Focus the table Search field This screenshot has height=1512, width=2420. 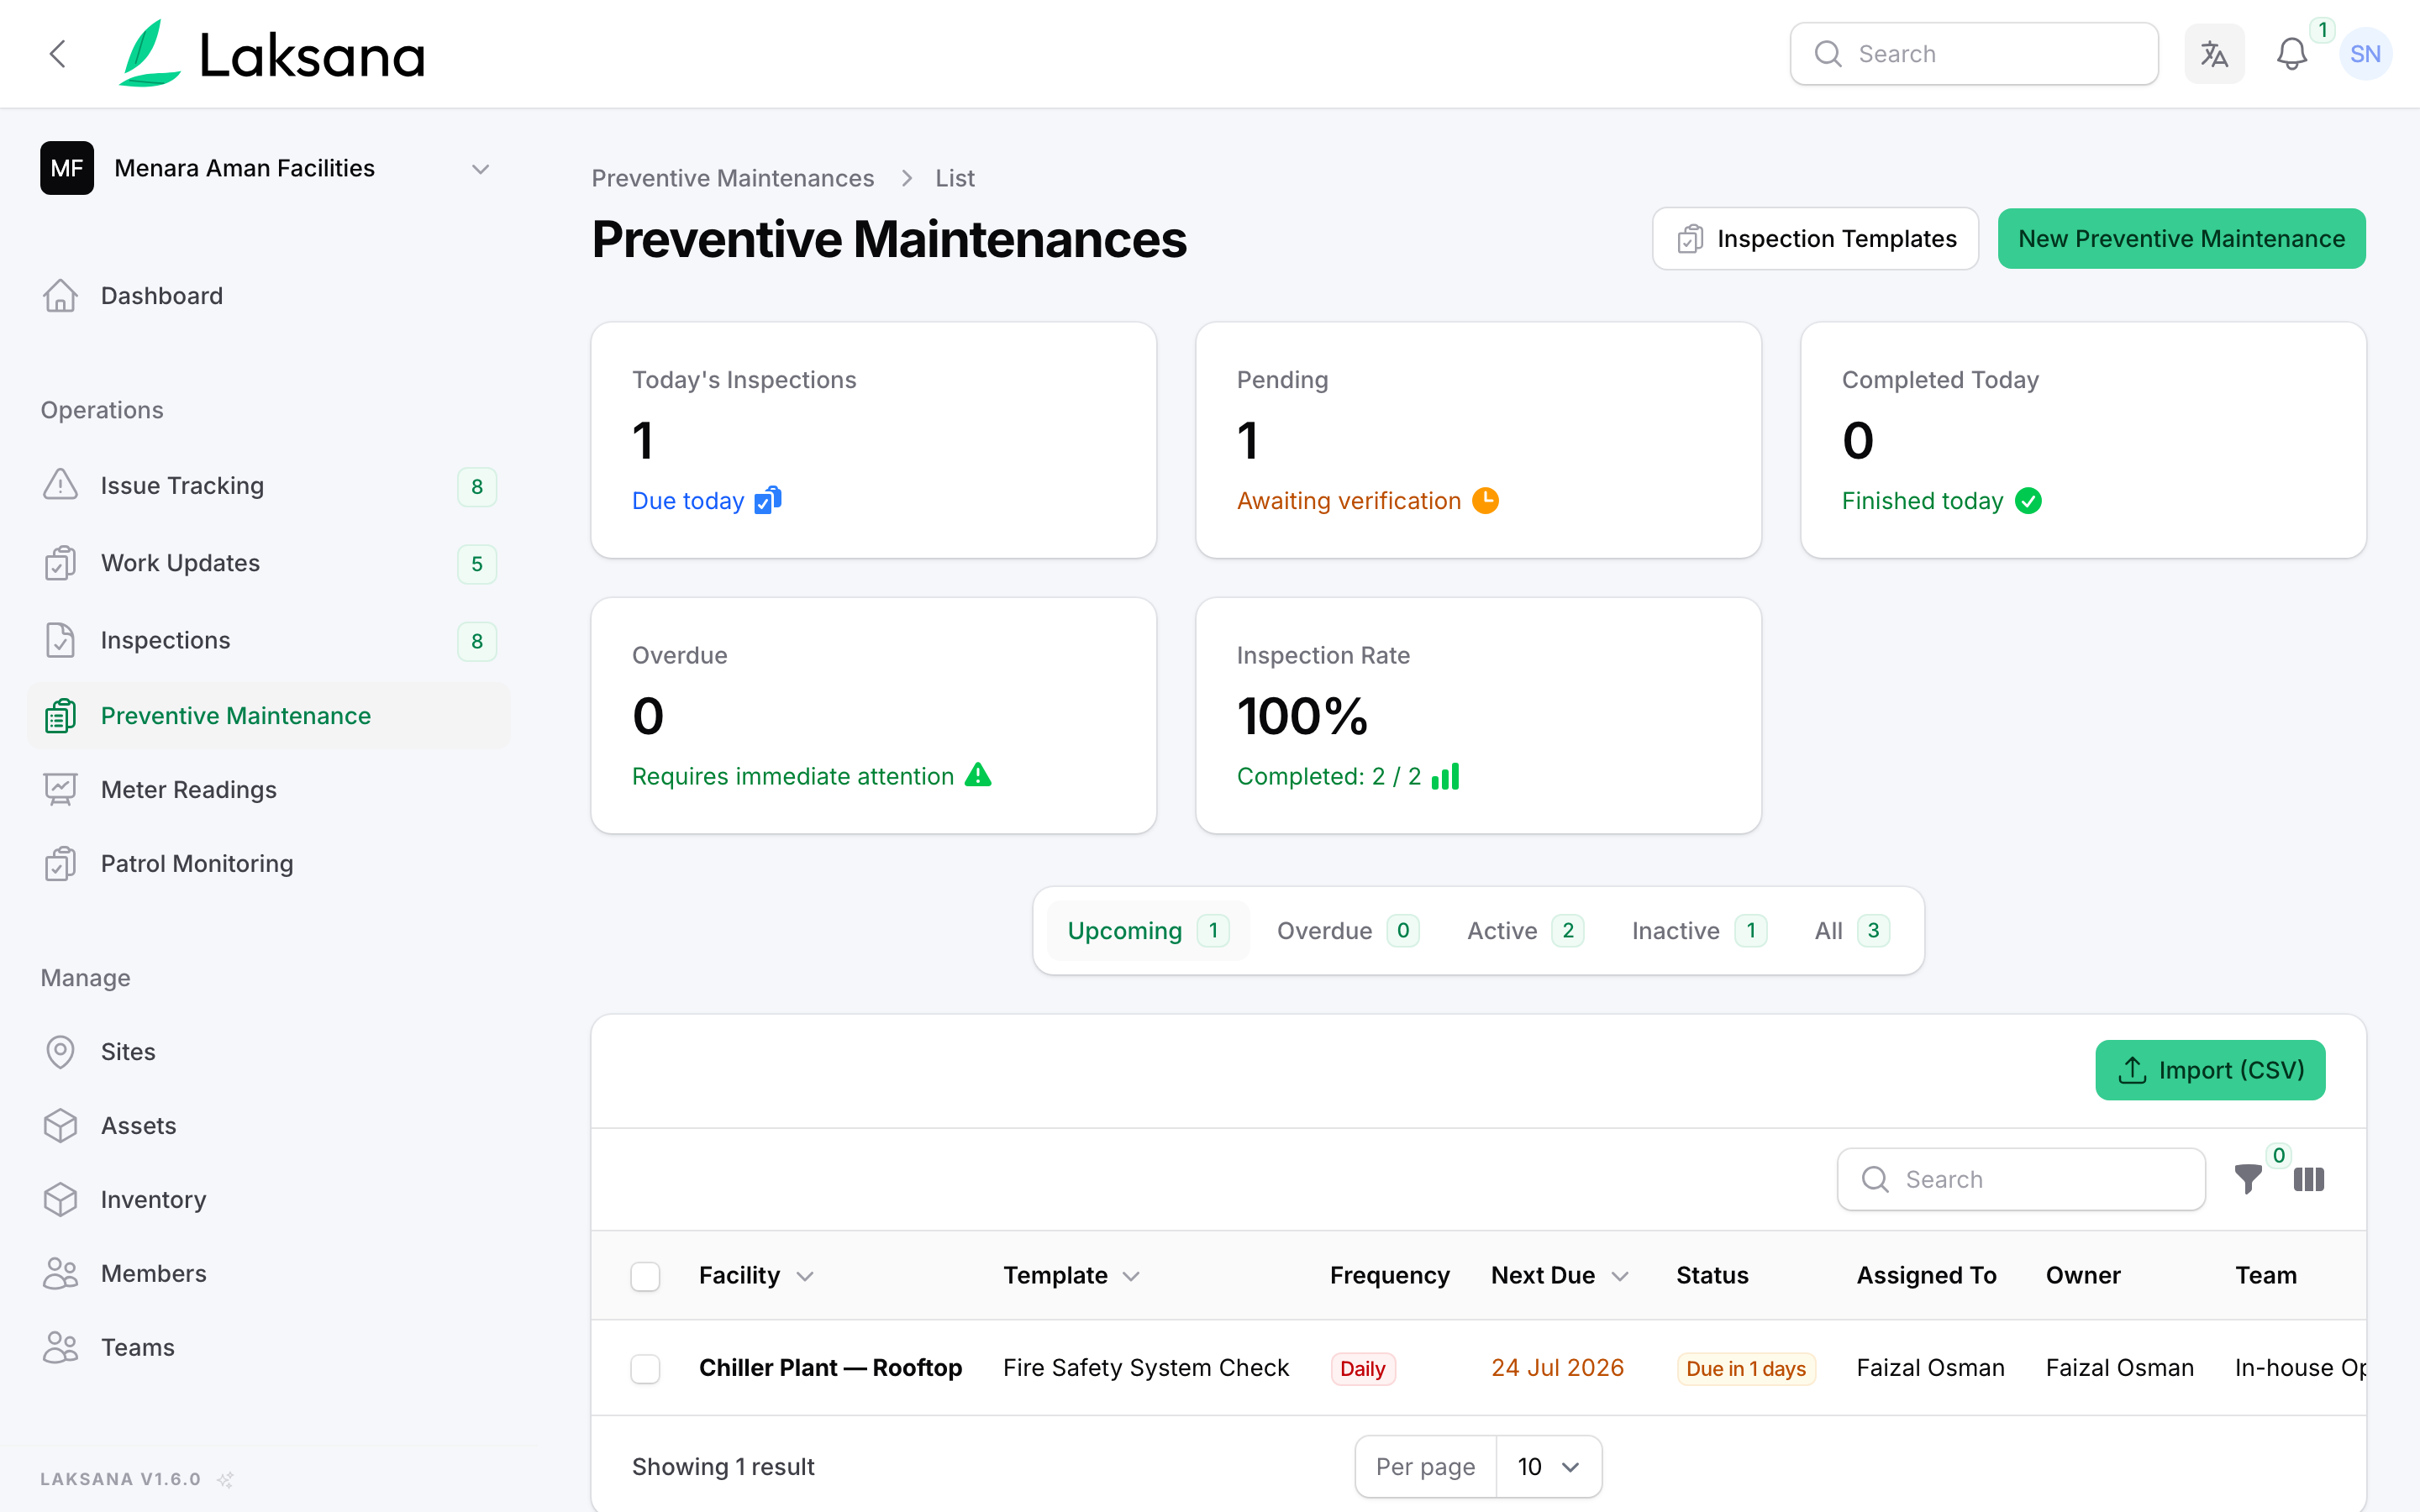pyautogui.click(x=2021, y=1180)
